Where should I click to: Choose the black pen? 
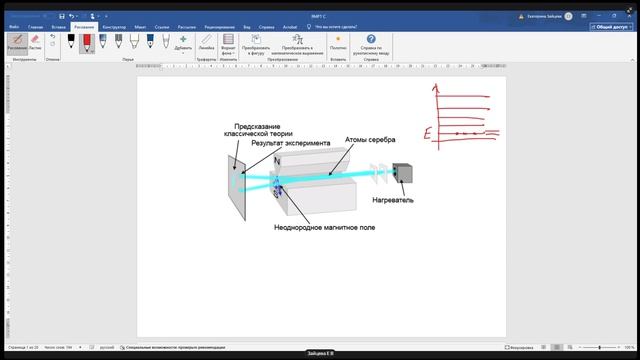click(71, 42)
